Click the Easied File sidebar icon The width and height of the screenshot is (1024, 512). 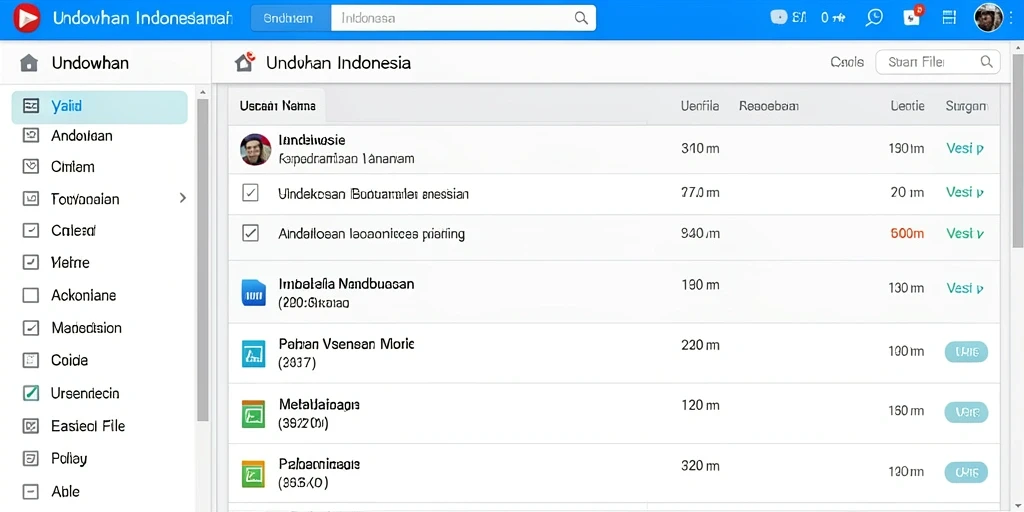tap(31, 426)
